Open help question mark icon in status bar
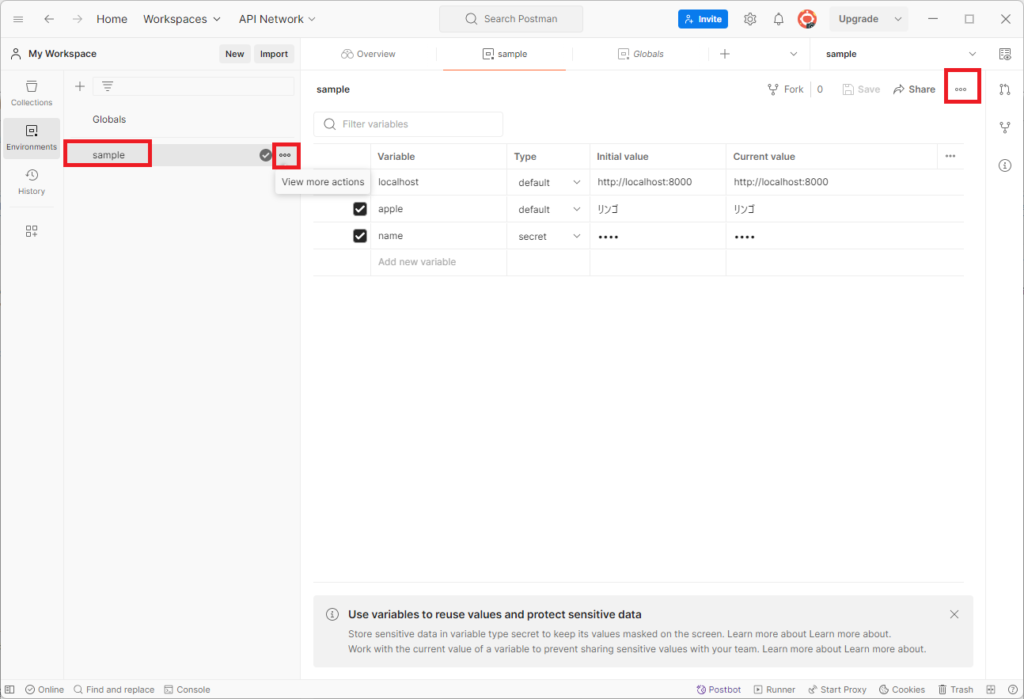 click(1012, 689)
